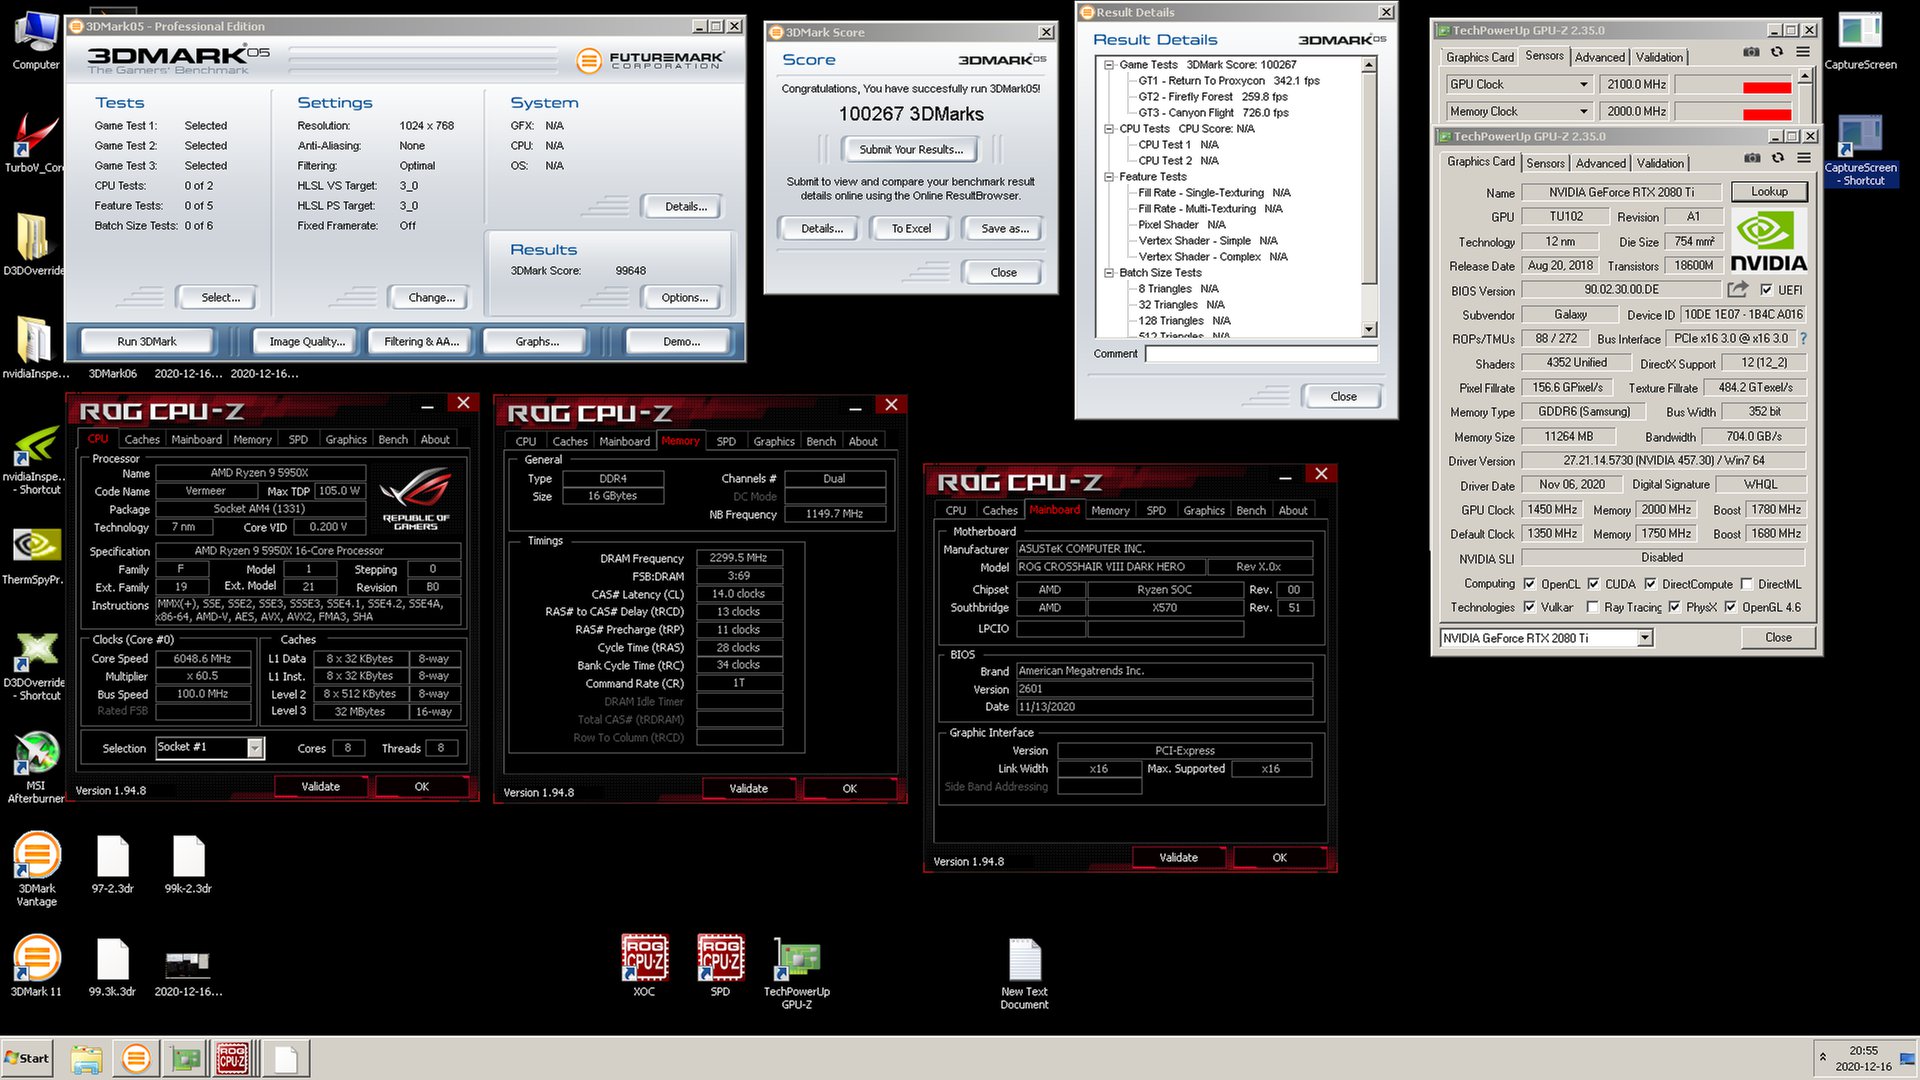Toggle the CUDA checkbox

(1593, 584)
